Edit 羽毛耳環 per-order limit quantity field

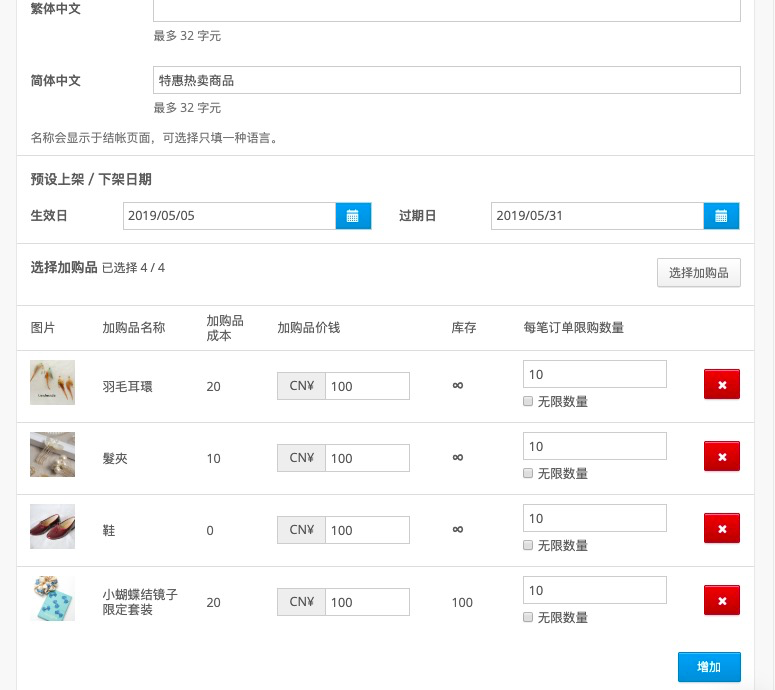point(595,374)
